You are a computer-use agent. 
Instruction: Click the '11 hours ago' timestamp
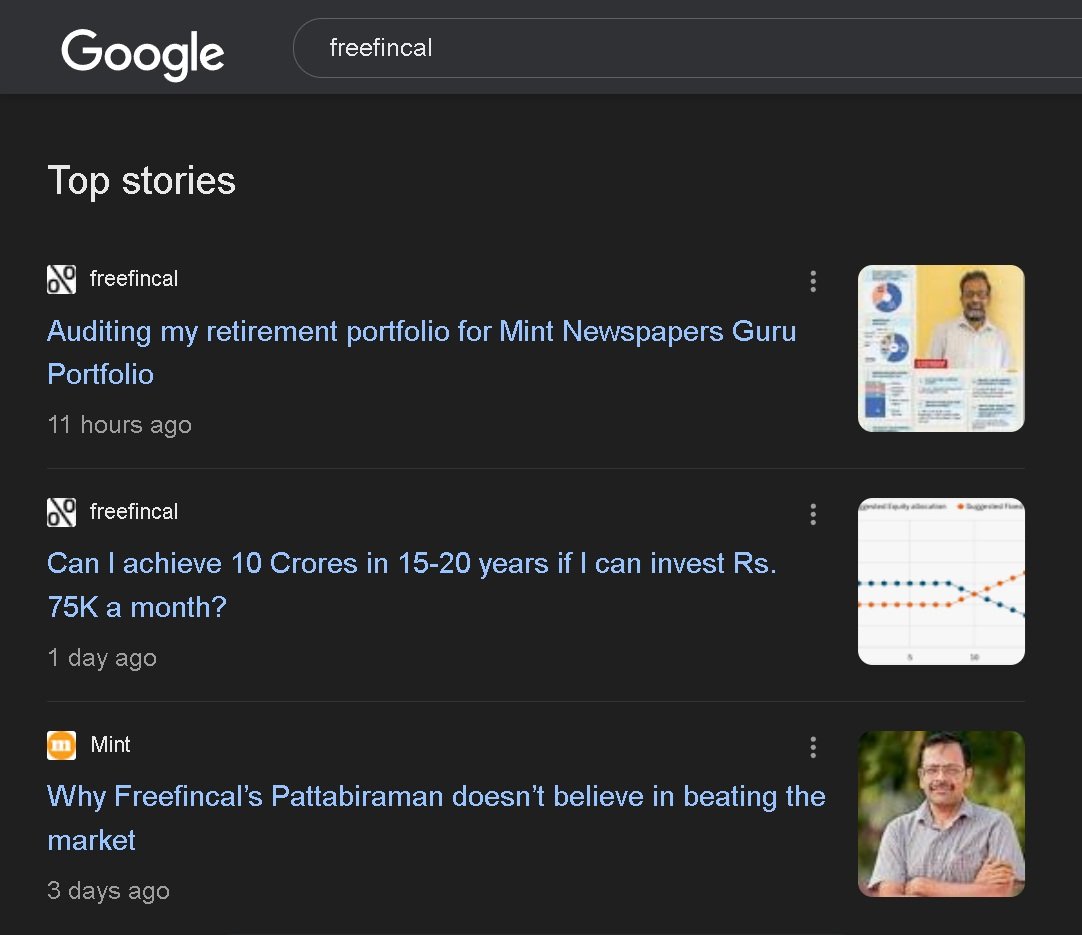pyautogui.click(x=119, y=424)
